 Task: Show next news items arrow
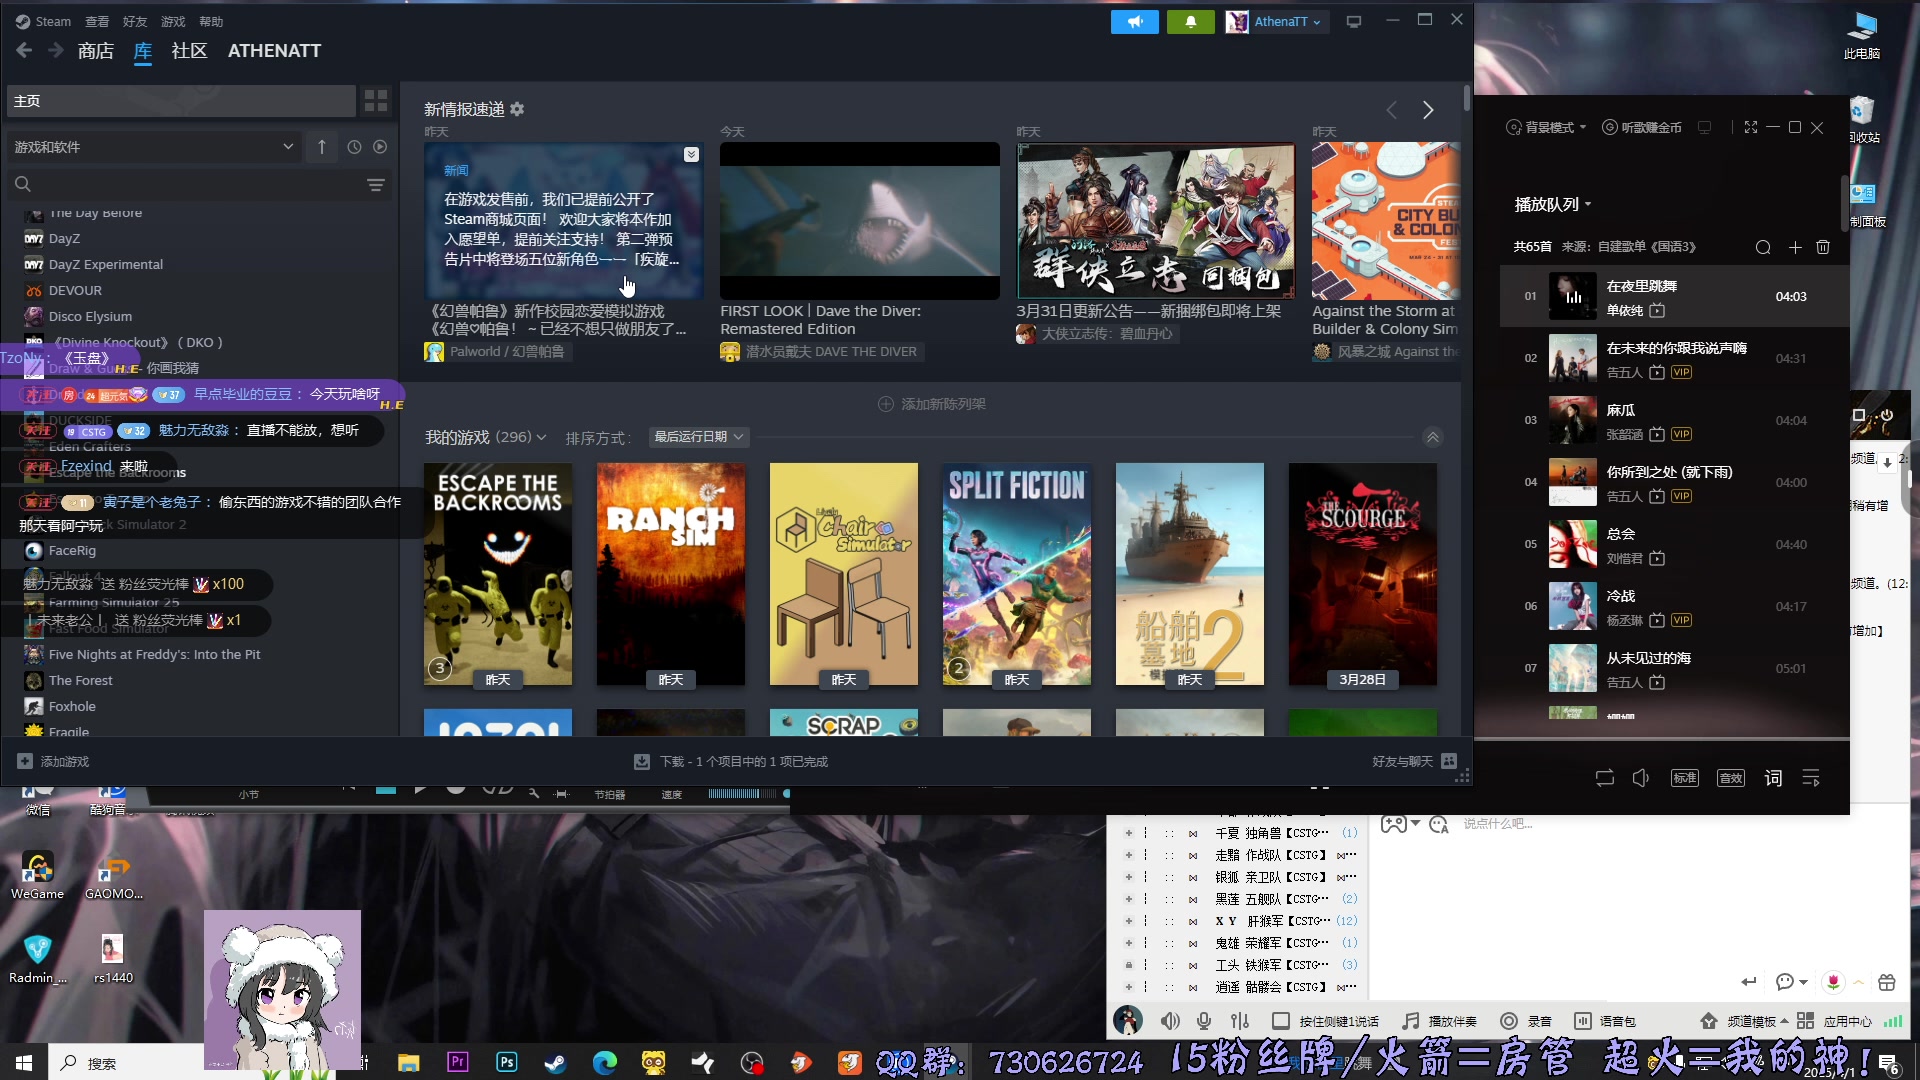[1428, 110]
